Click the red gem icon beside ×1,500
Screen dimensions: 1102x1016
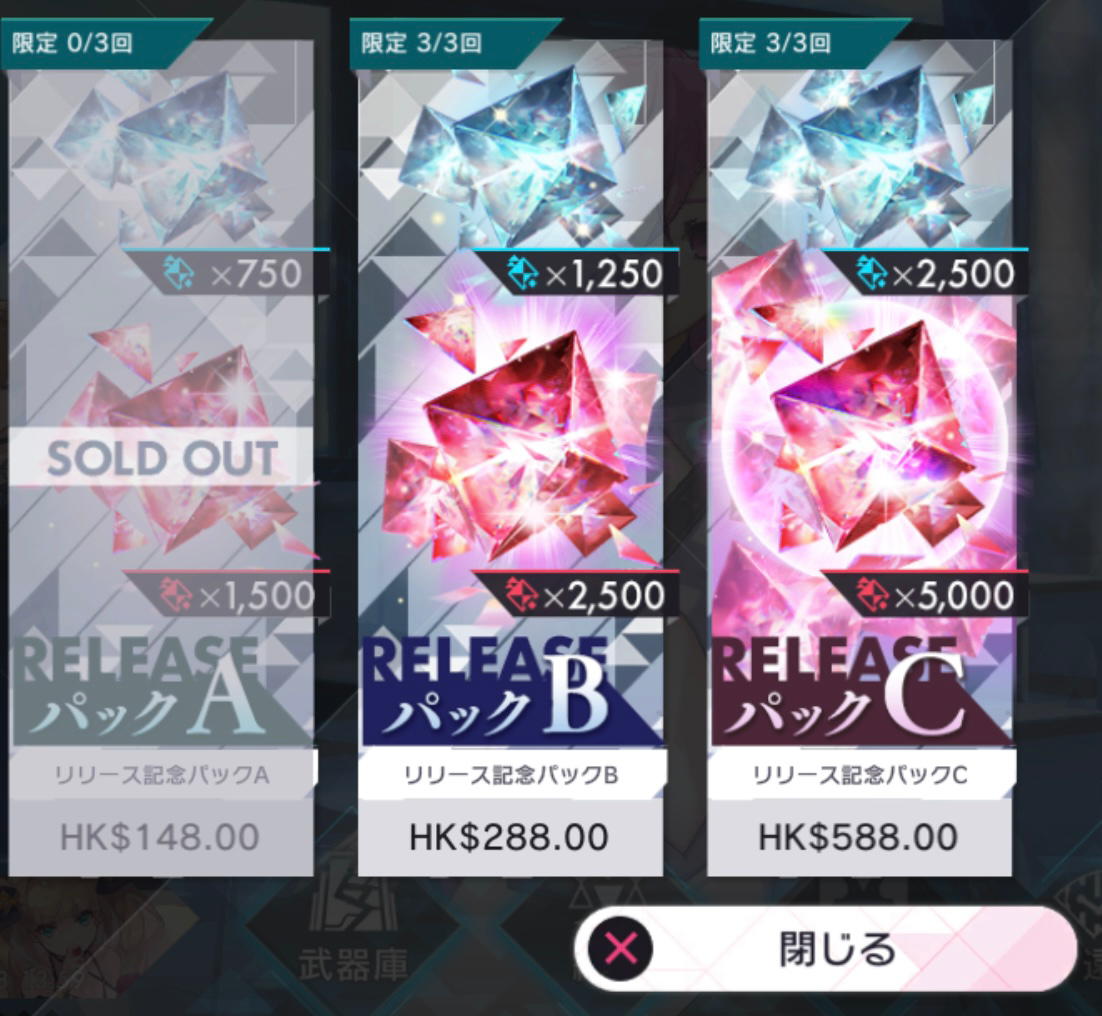tap(176, 595)
